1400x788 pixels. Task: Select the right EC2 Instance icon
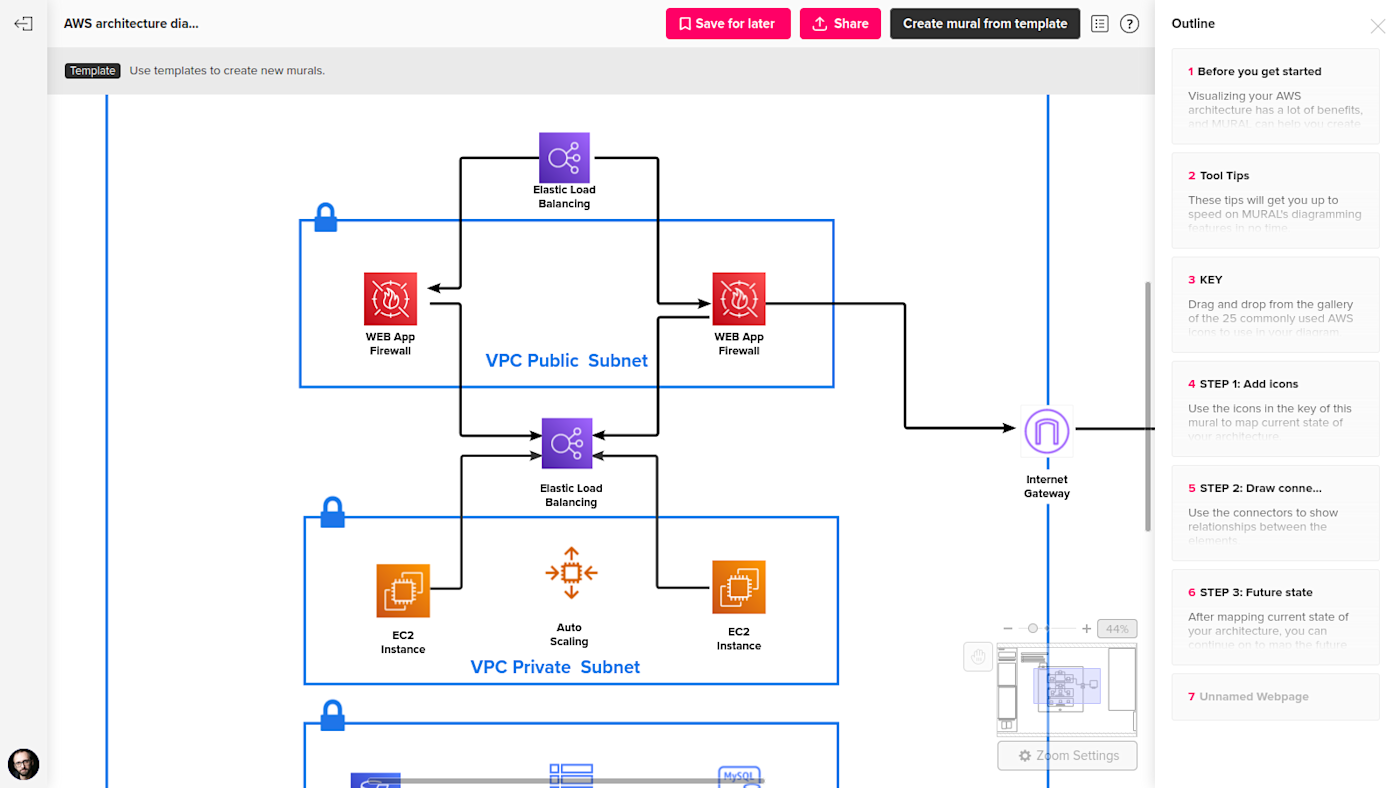(739, 587)
